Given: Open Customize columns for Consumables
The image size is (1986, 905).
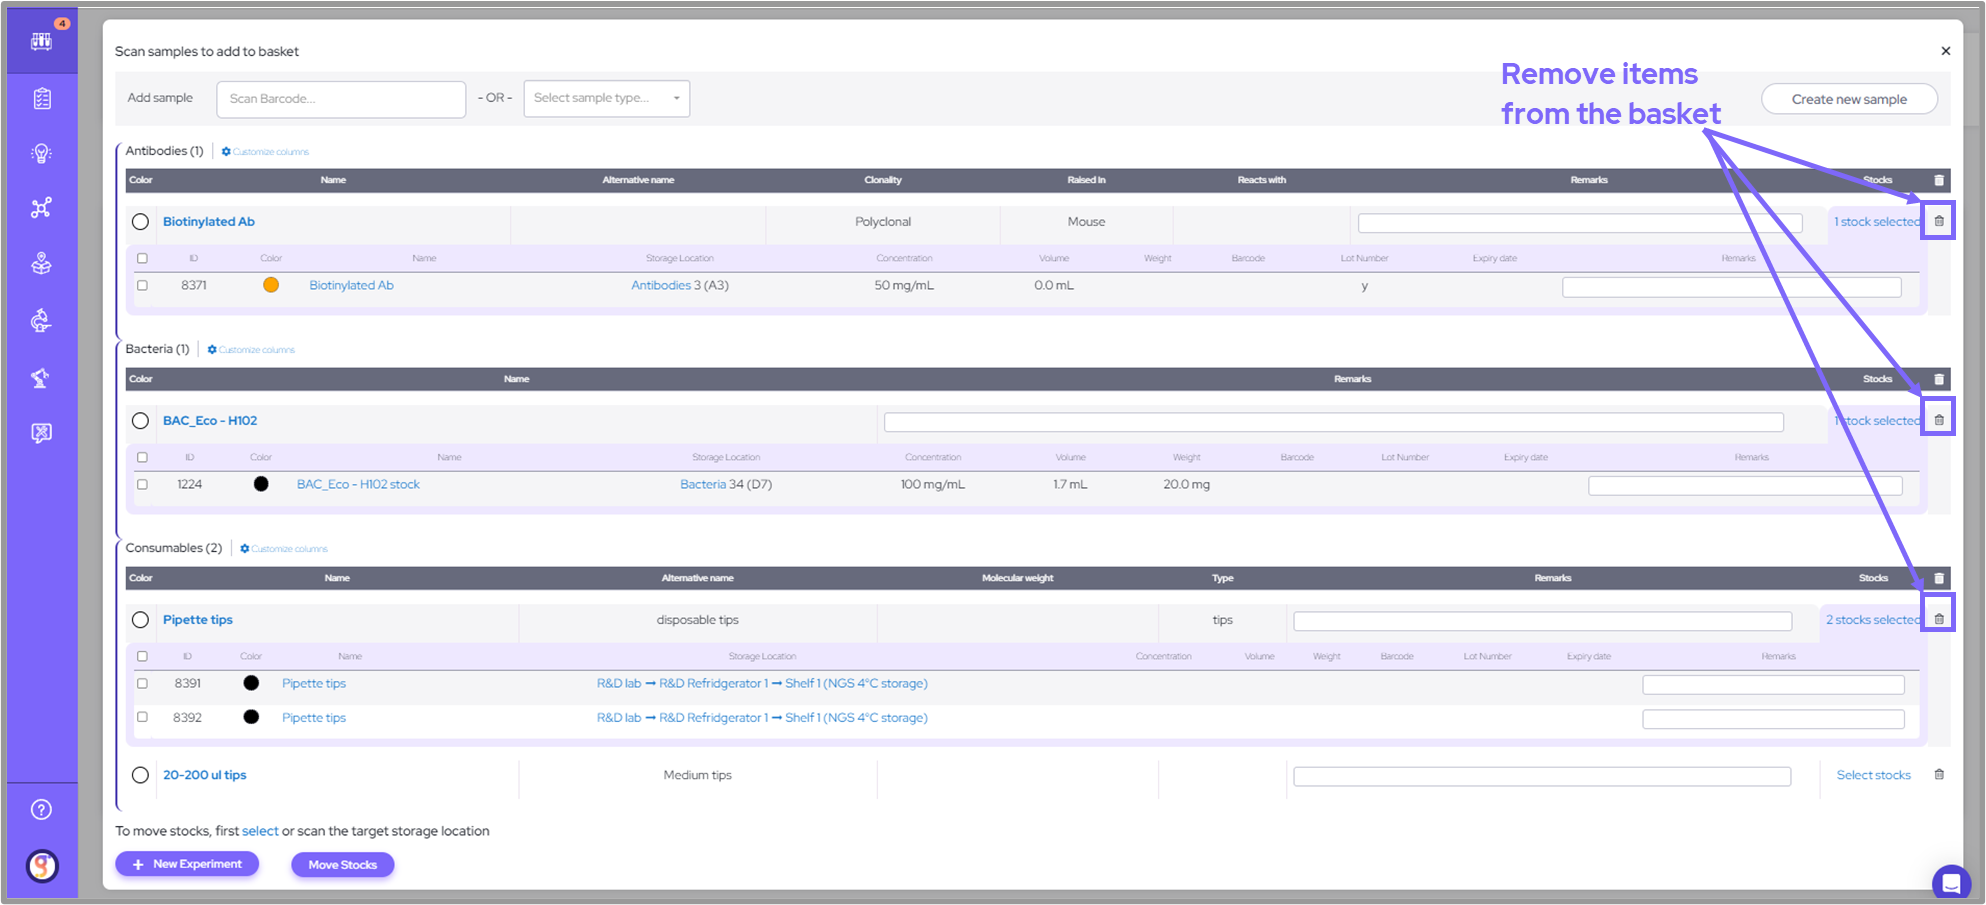Looking at the screenshot, I should pos(284,549).
